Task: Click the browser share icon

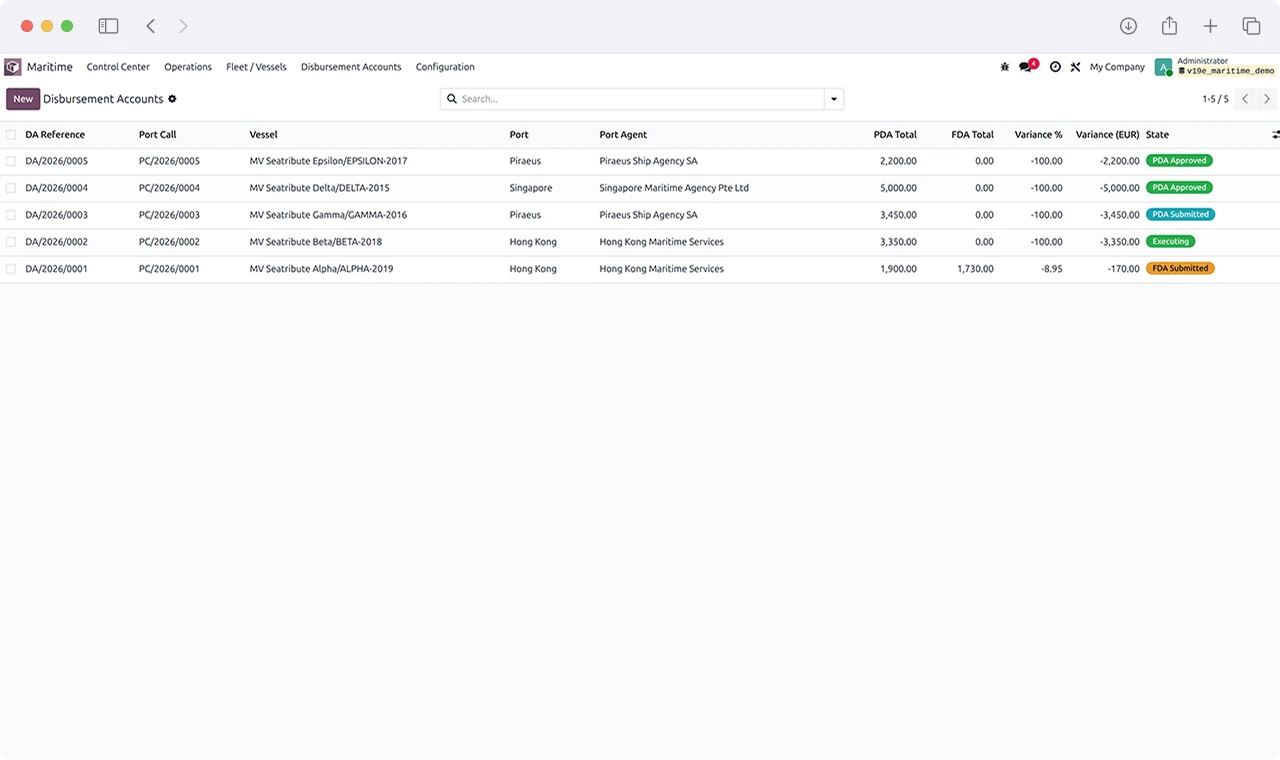Action: click(1169, 26)
